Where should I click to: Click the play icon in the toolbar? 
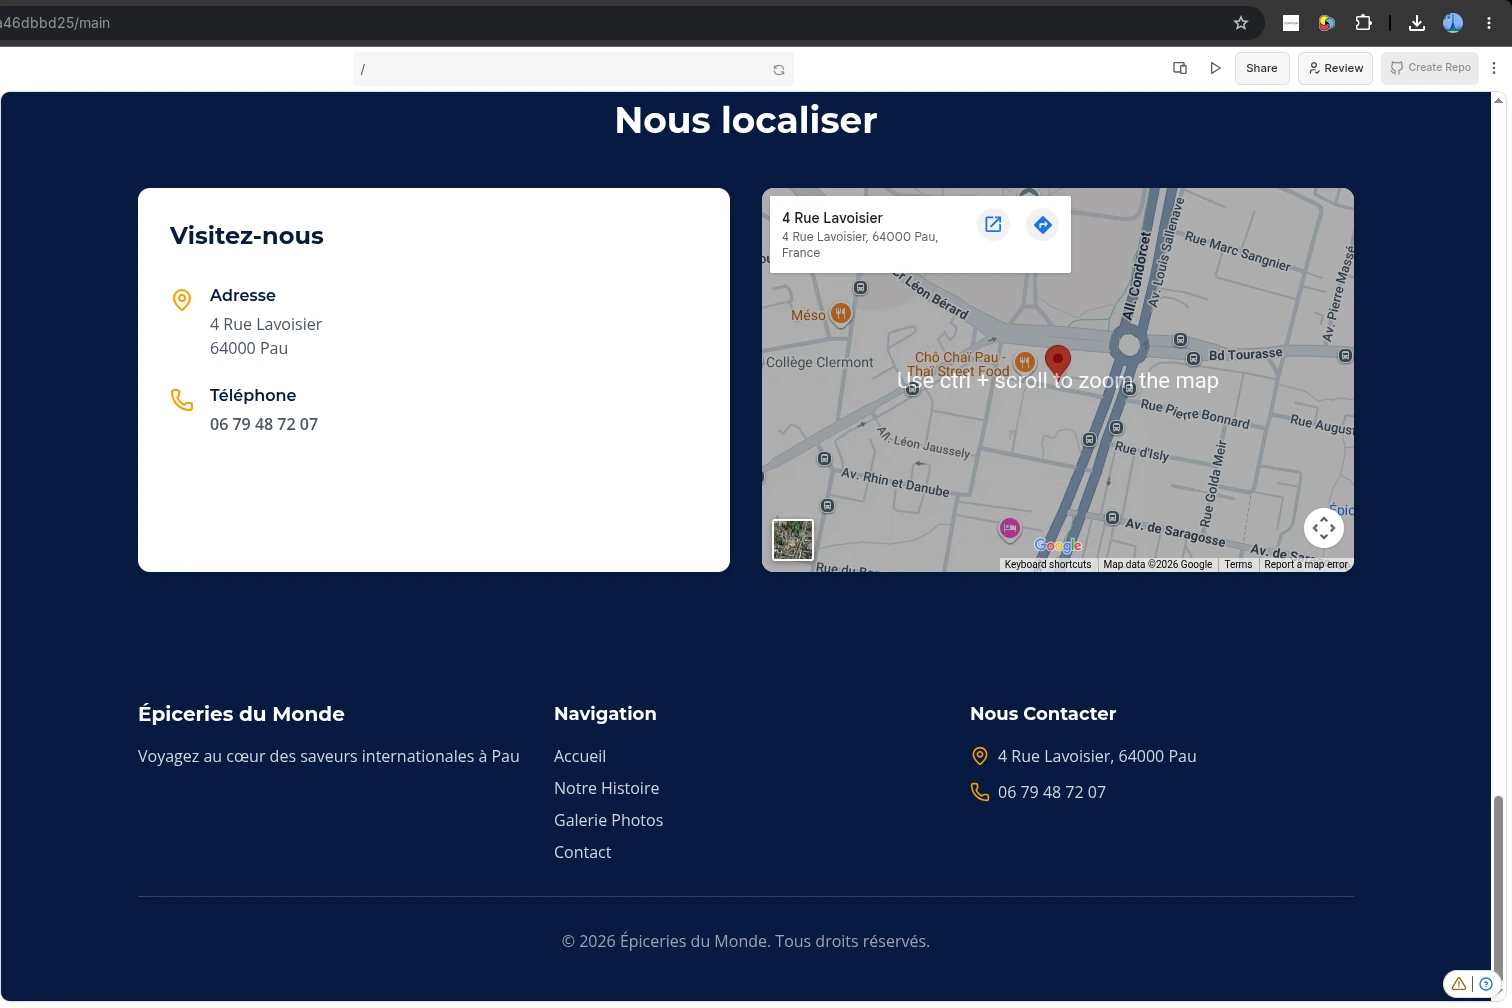pyautogui.click(x=1215, y=68)
